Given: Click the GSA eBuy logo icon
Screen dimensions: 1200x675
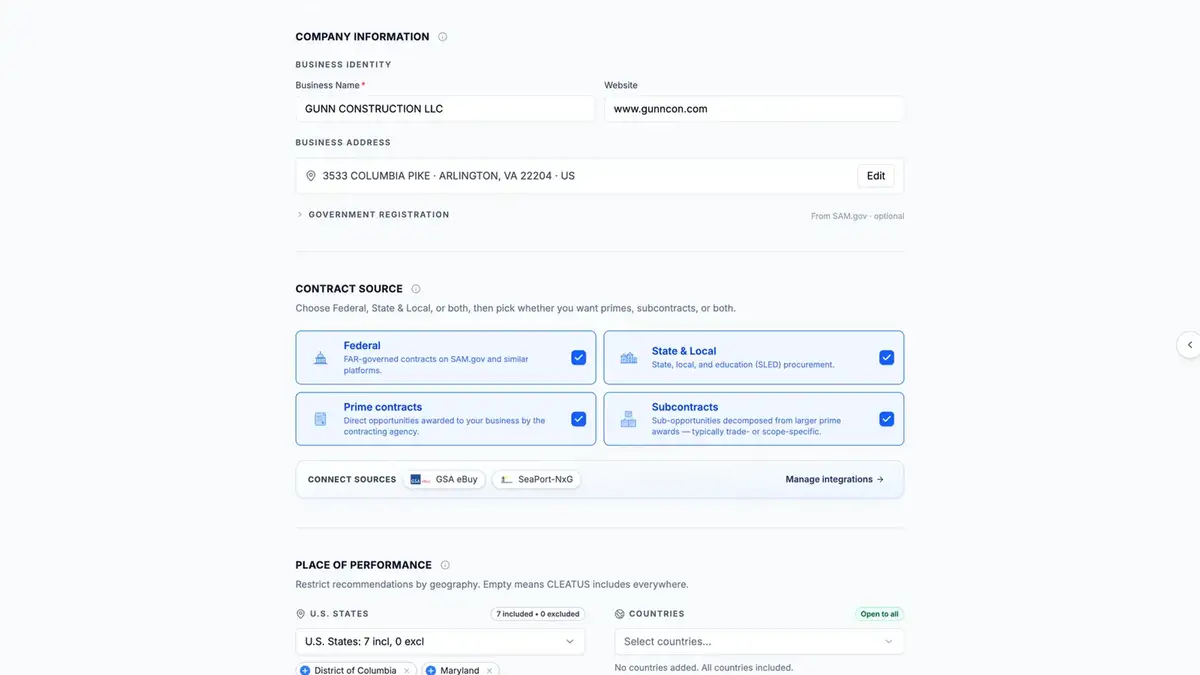Looking at the screenshot, I should (420, 480).
